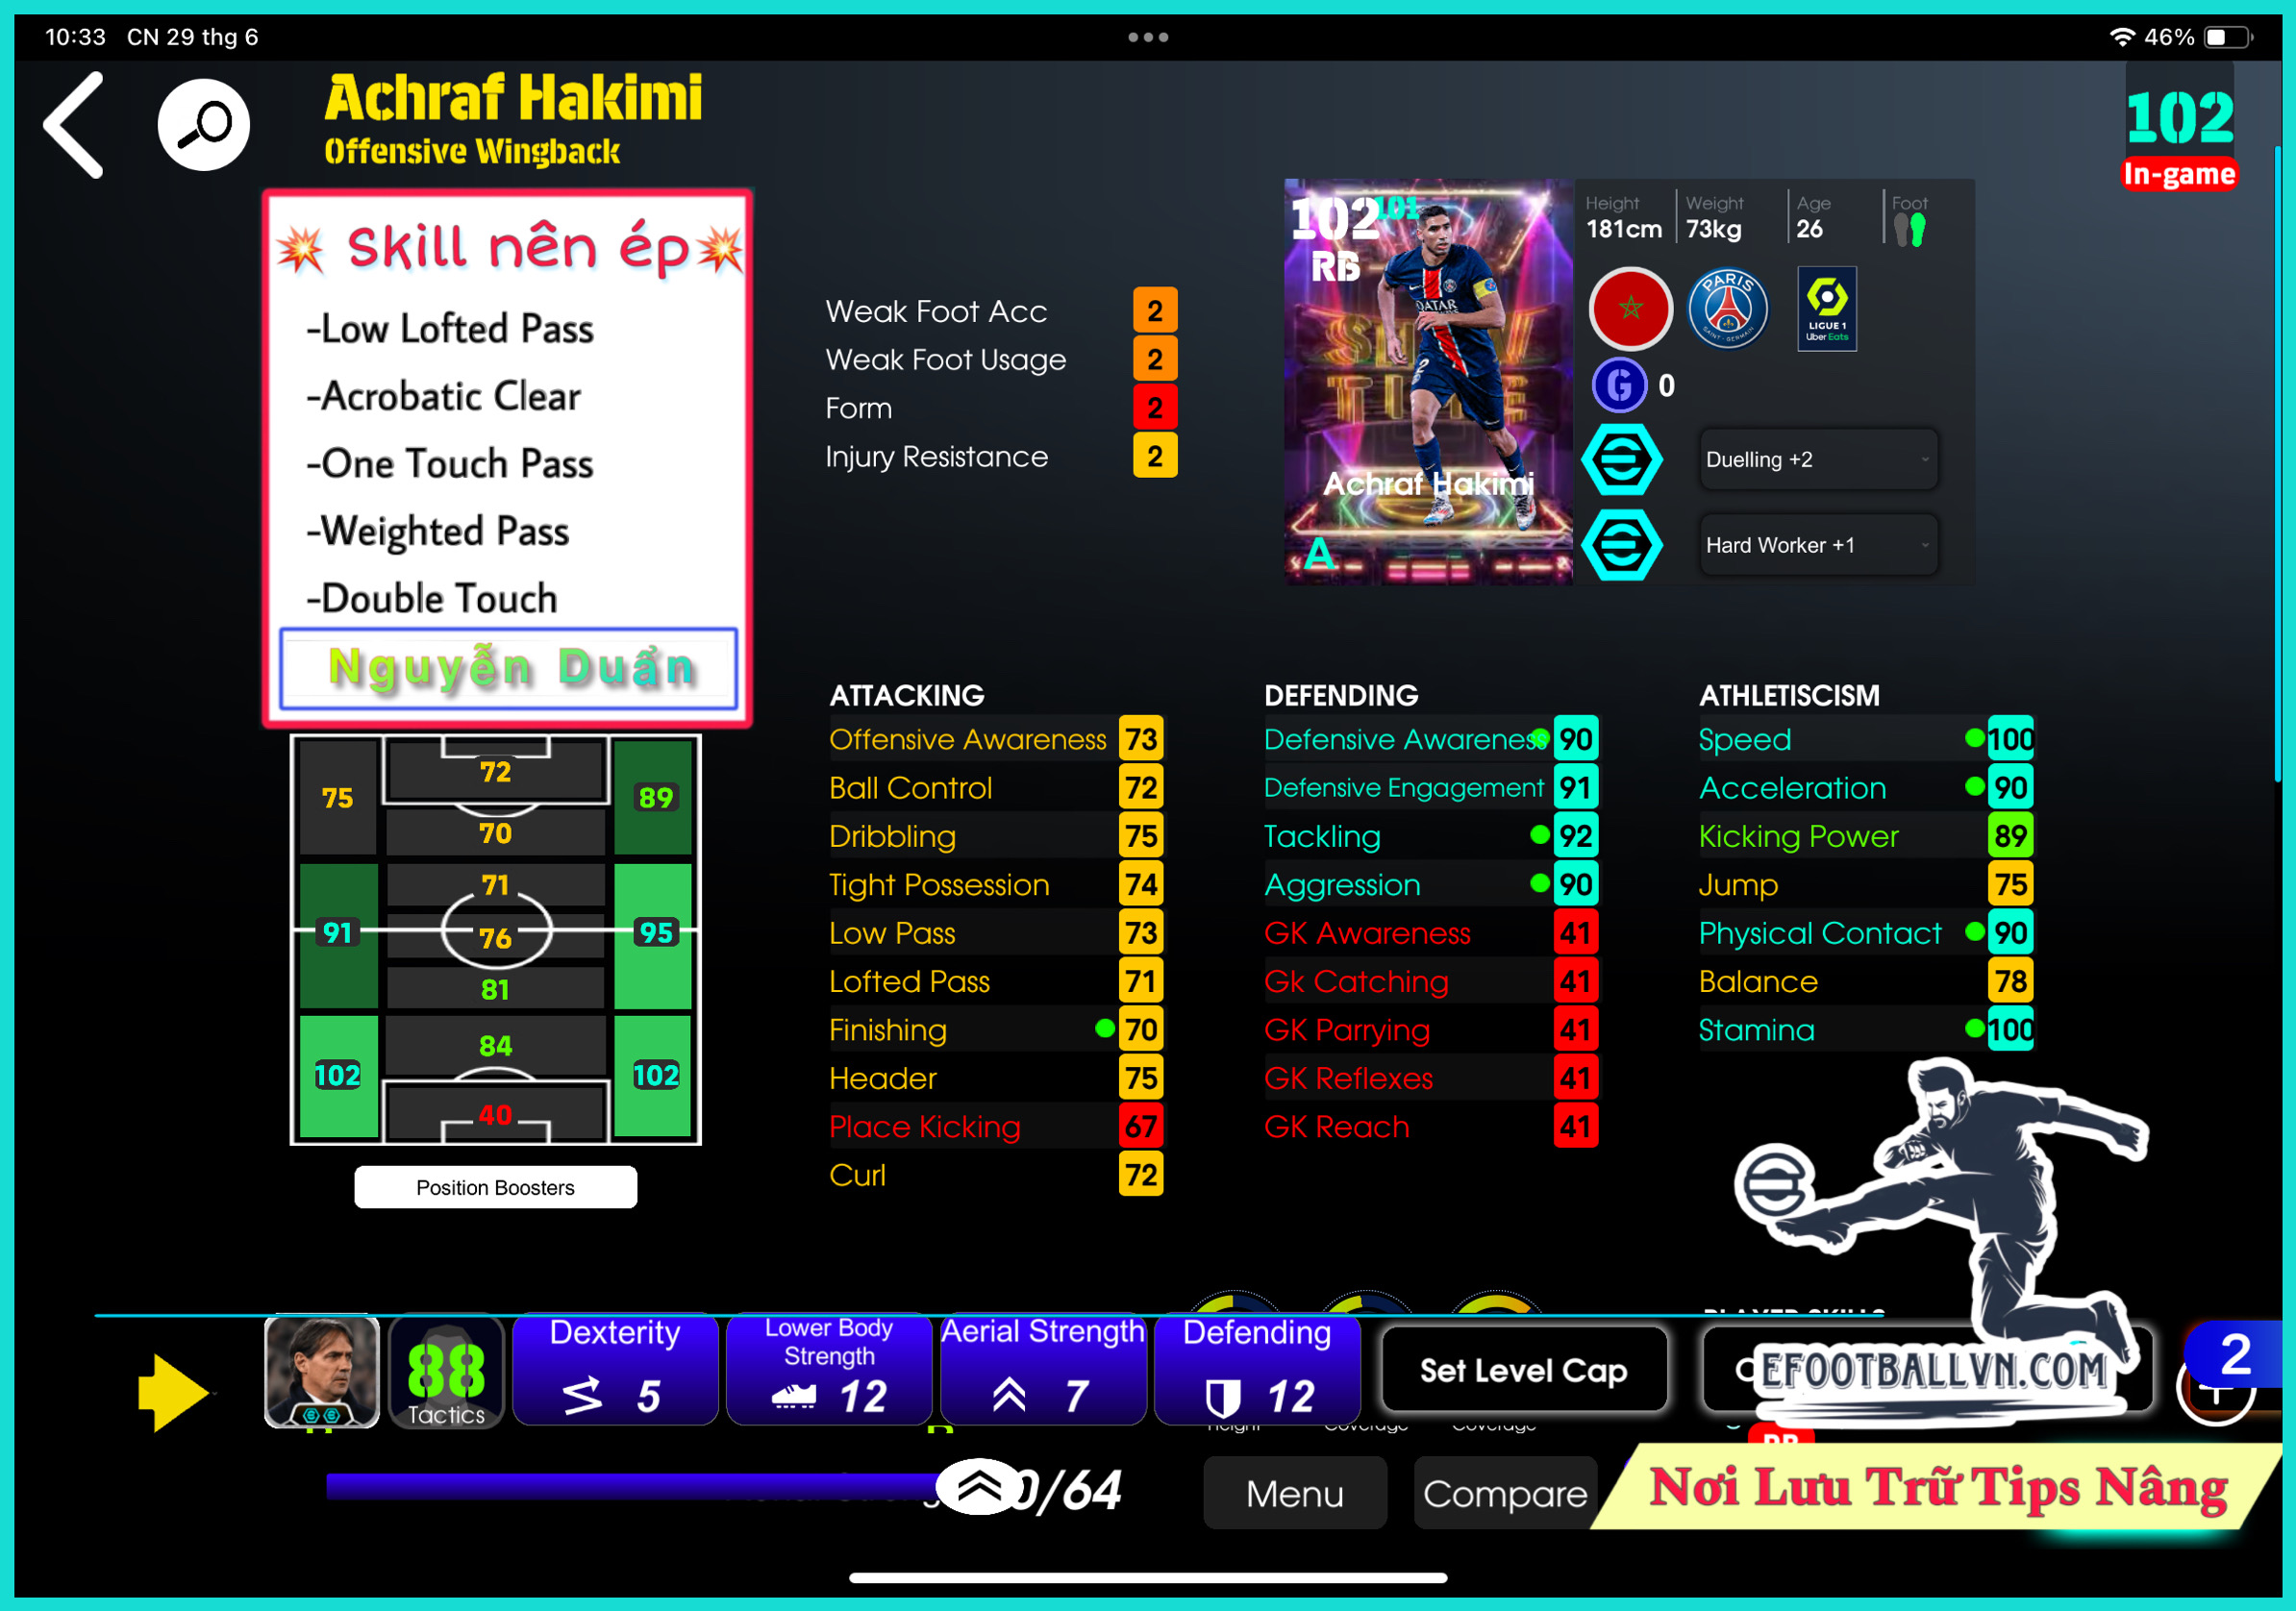Tap the Physical Contact 90 row
Viewport: 2296px width, 1611px height.
1866,933
